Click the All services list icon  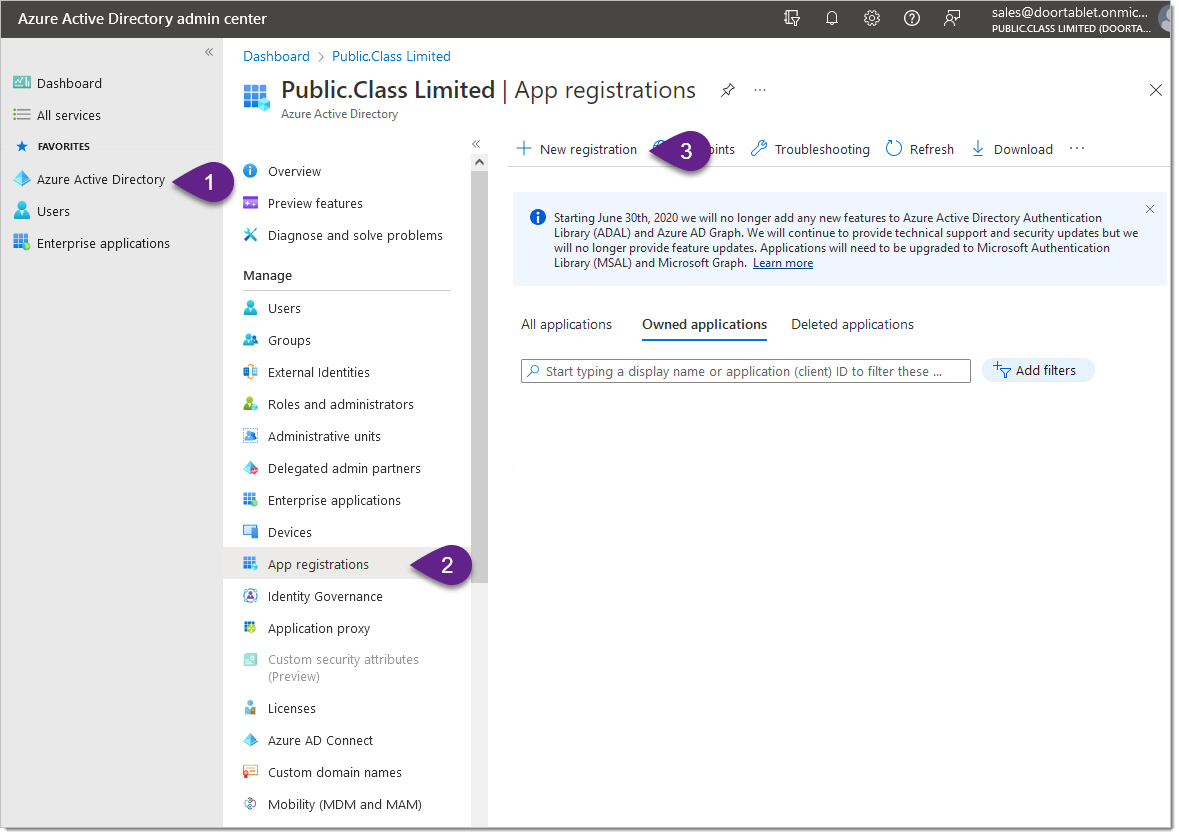point(22,115)
